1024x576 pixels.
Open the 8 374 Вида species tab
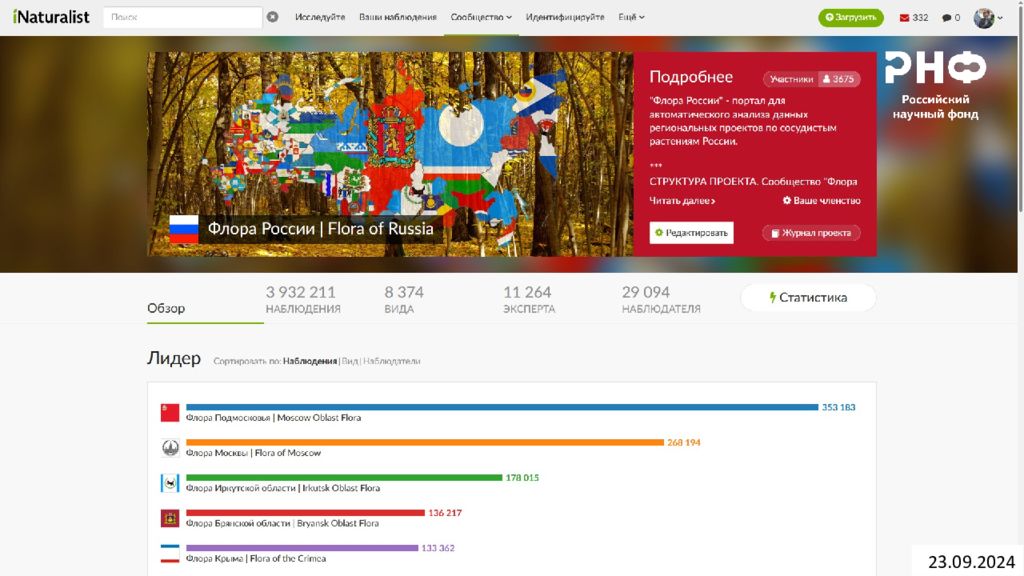point(404,300)
